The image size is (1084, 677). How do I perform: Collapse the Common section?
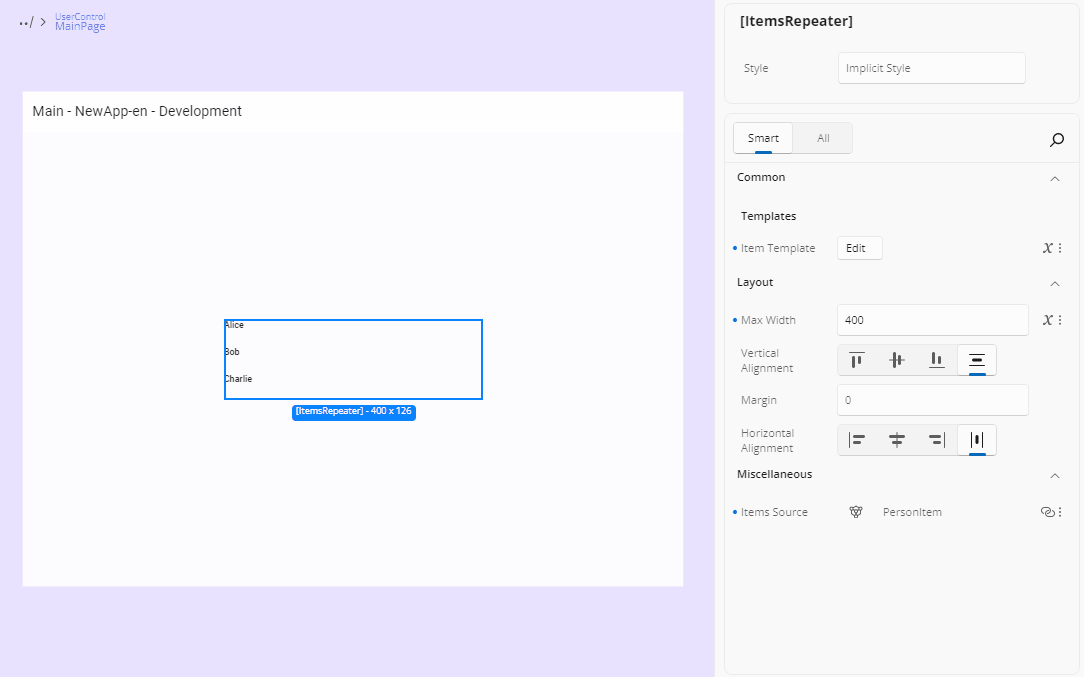1054,178
